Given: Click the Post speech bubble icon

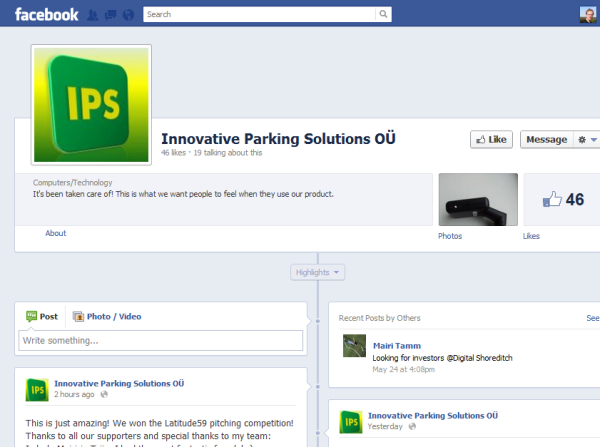Looking at the screenshot, I should click(31, 316).
